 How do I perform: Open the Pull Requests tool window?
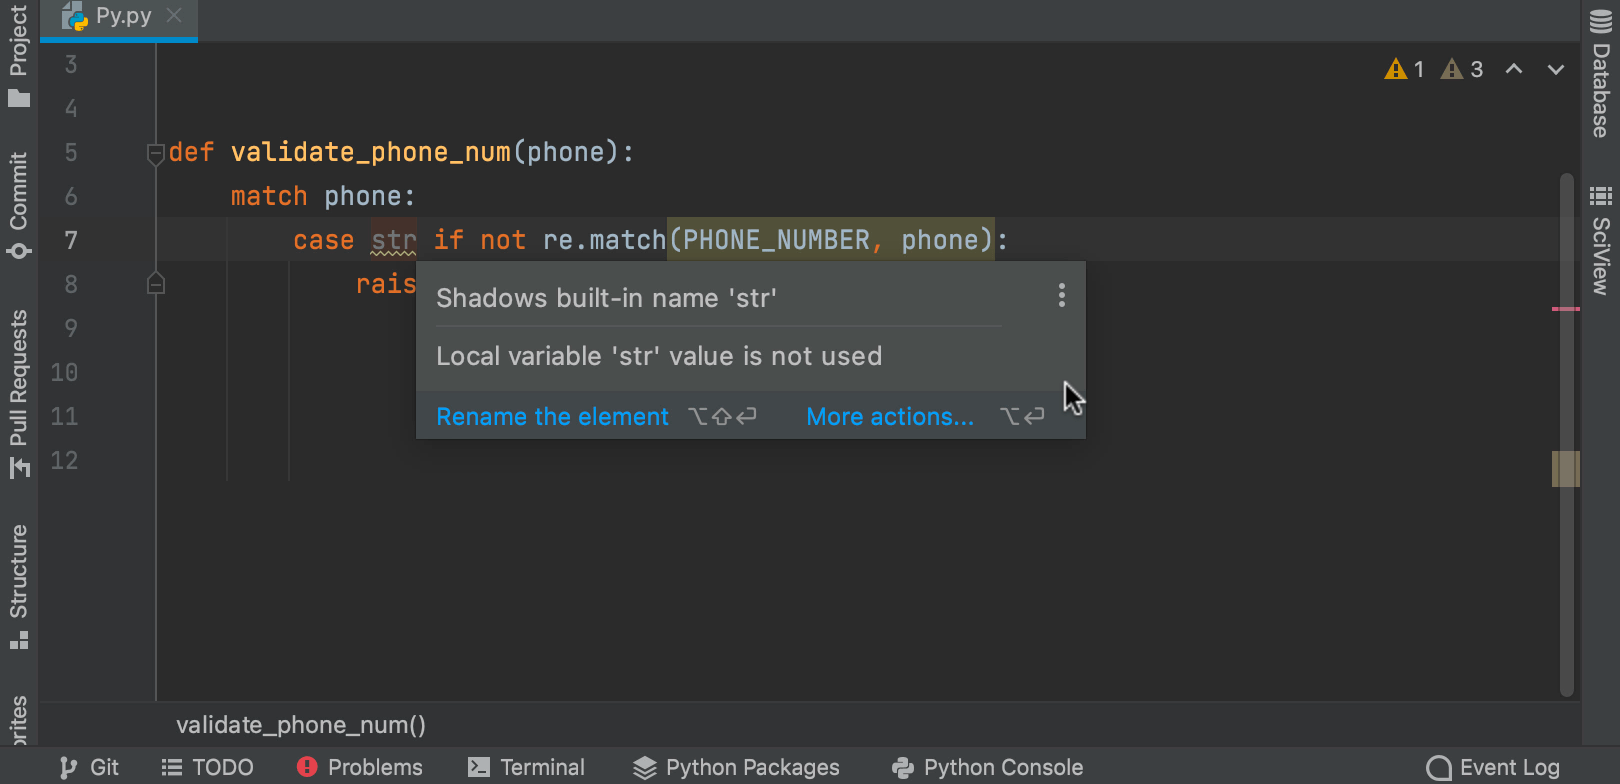point(18,392)
